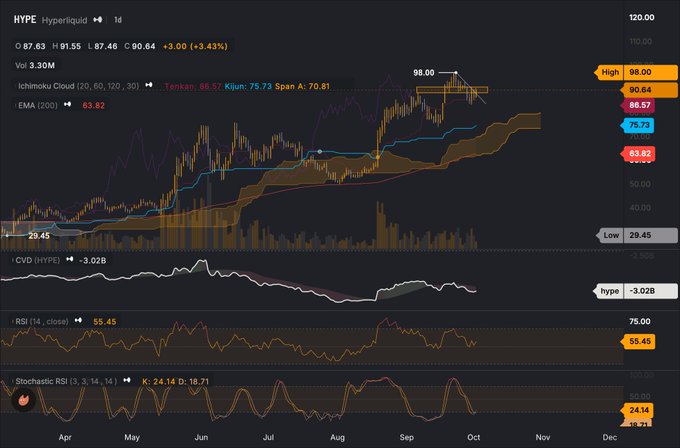Open the HYPE ticker symbol selector
Screen dimensions: 680x448
point(25,20)
